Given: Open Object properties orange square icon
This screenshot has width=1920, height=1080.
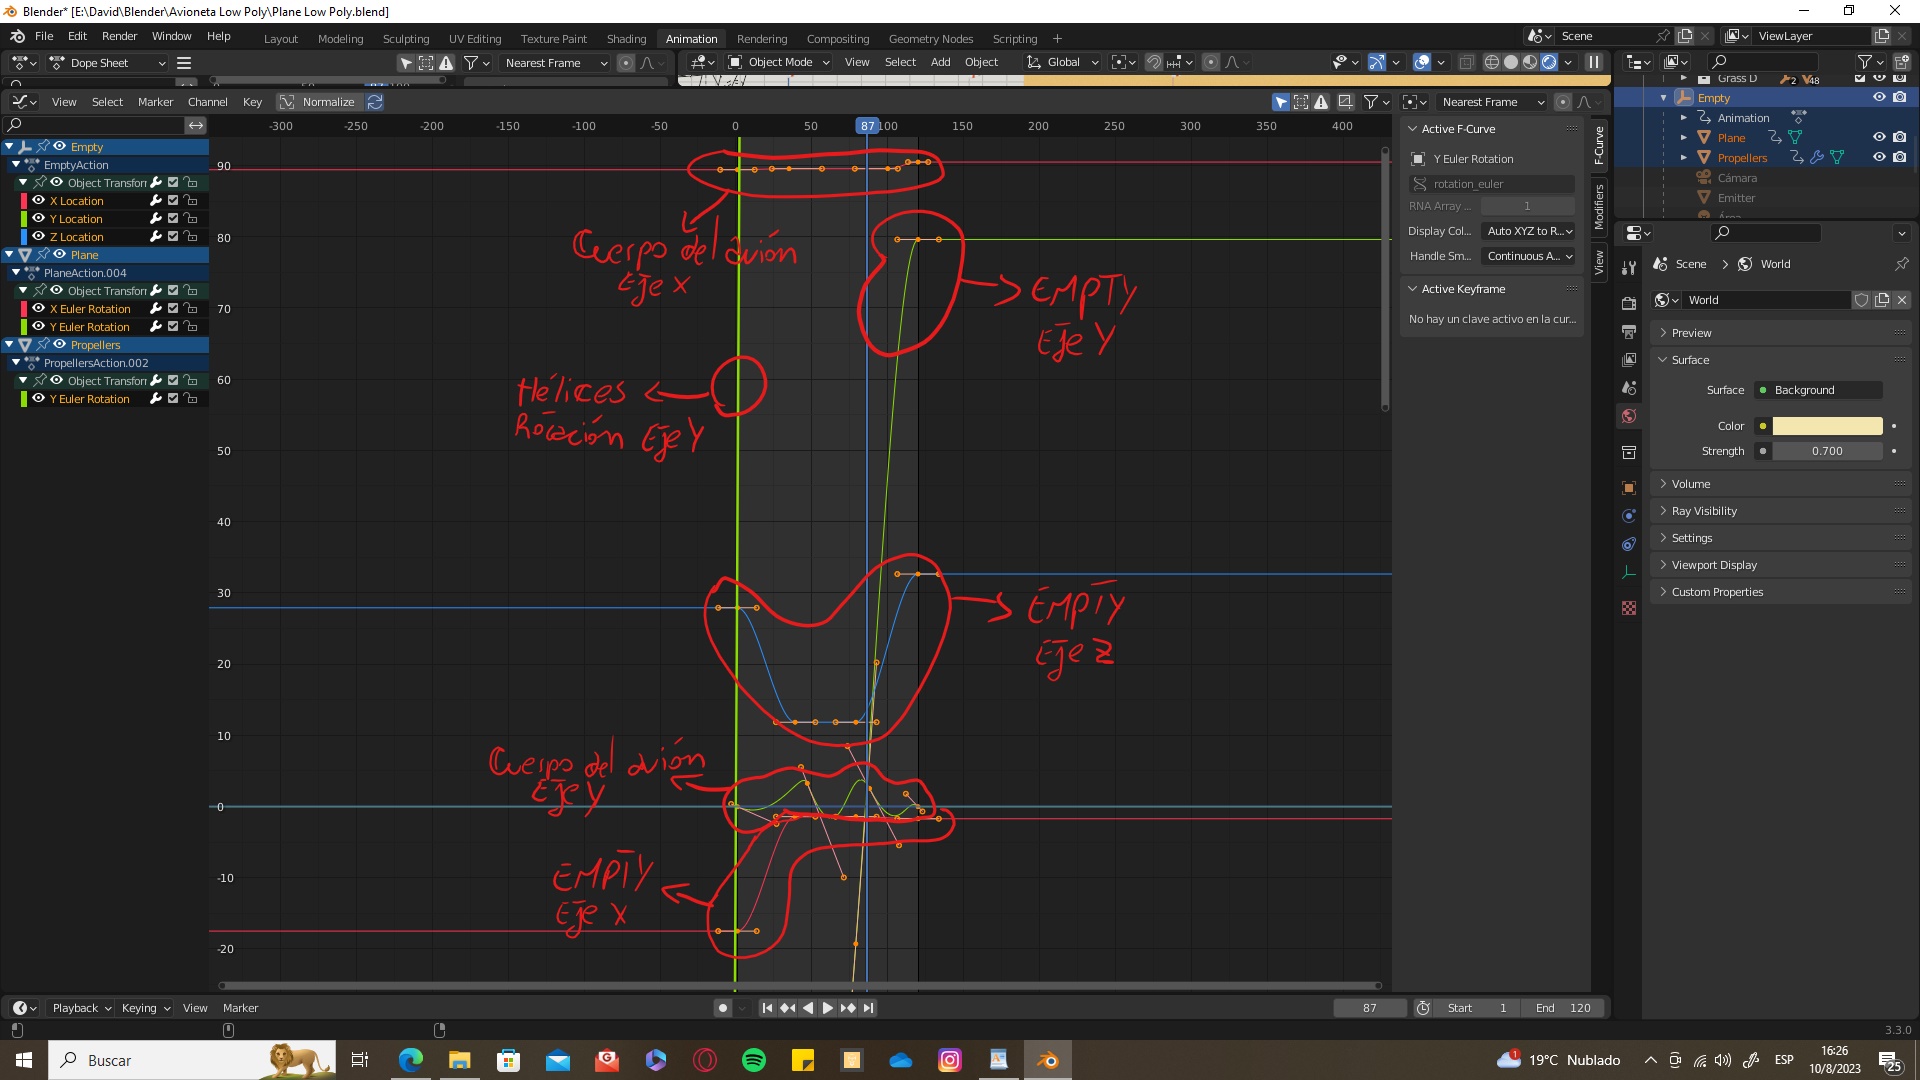Looking at the screenshot, I should pyautogui.click(x=1629, y=488).
